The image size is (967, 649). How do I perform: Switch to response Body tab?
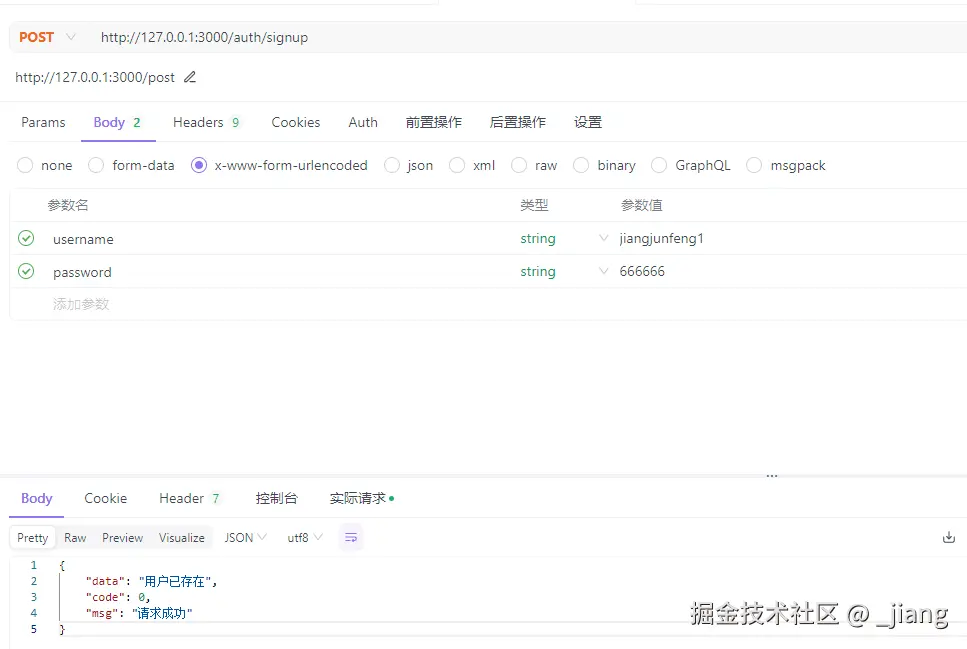36,498
